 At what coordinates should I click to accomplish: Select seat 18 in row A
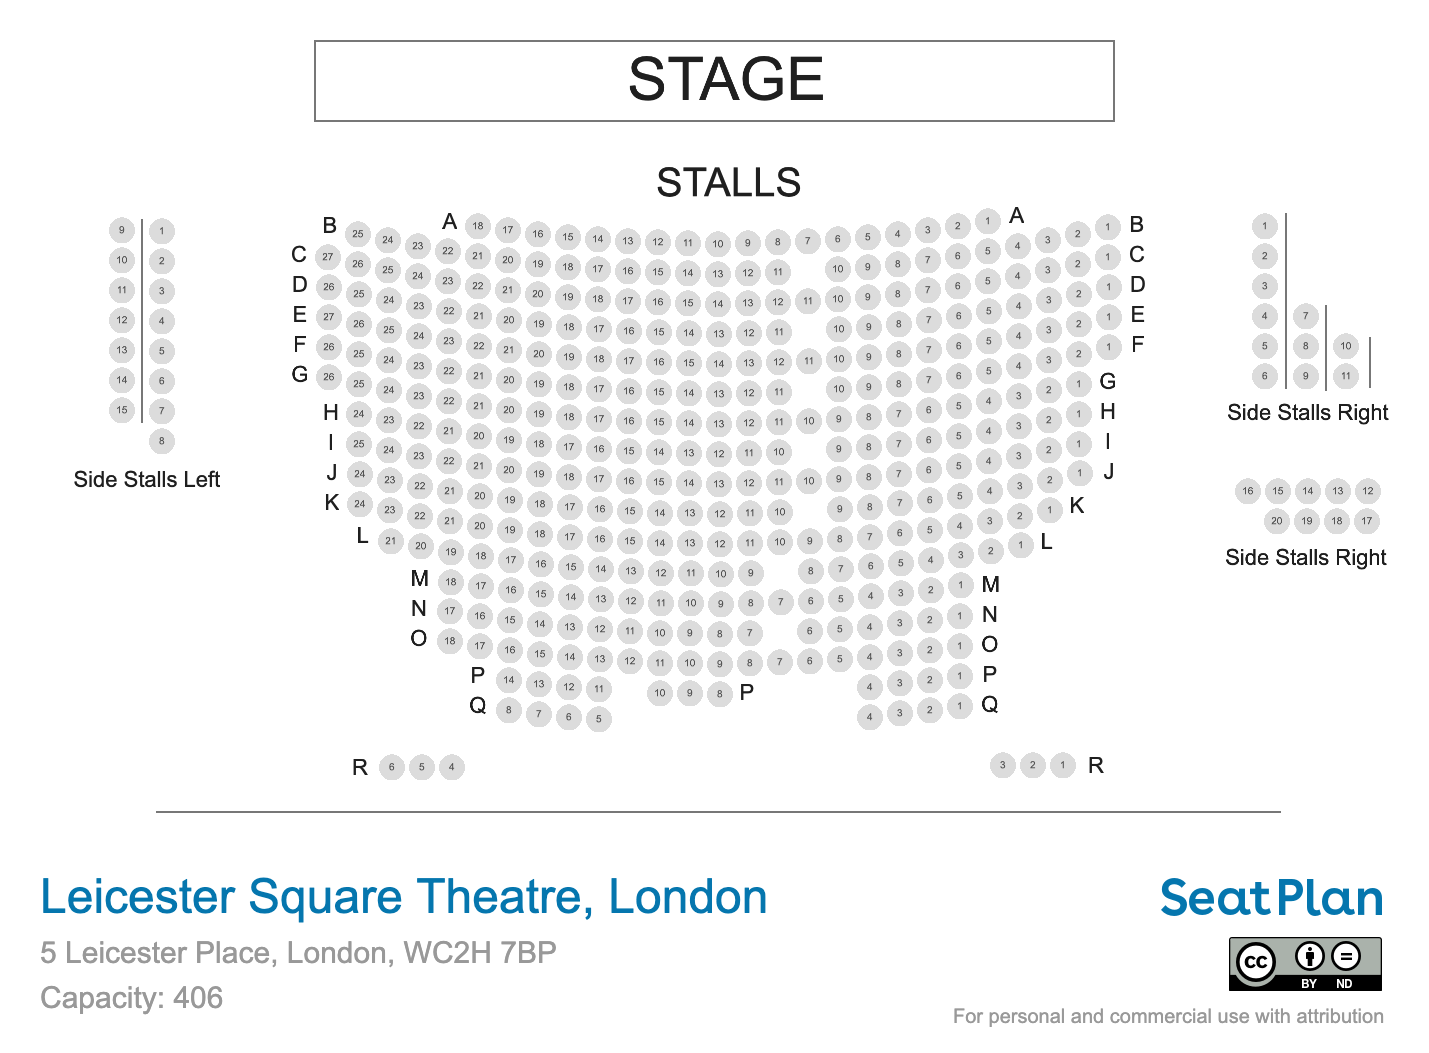pyautogui.click(x=478, y=226)
